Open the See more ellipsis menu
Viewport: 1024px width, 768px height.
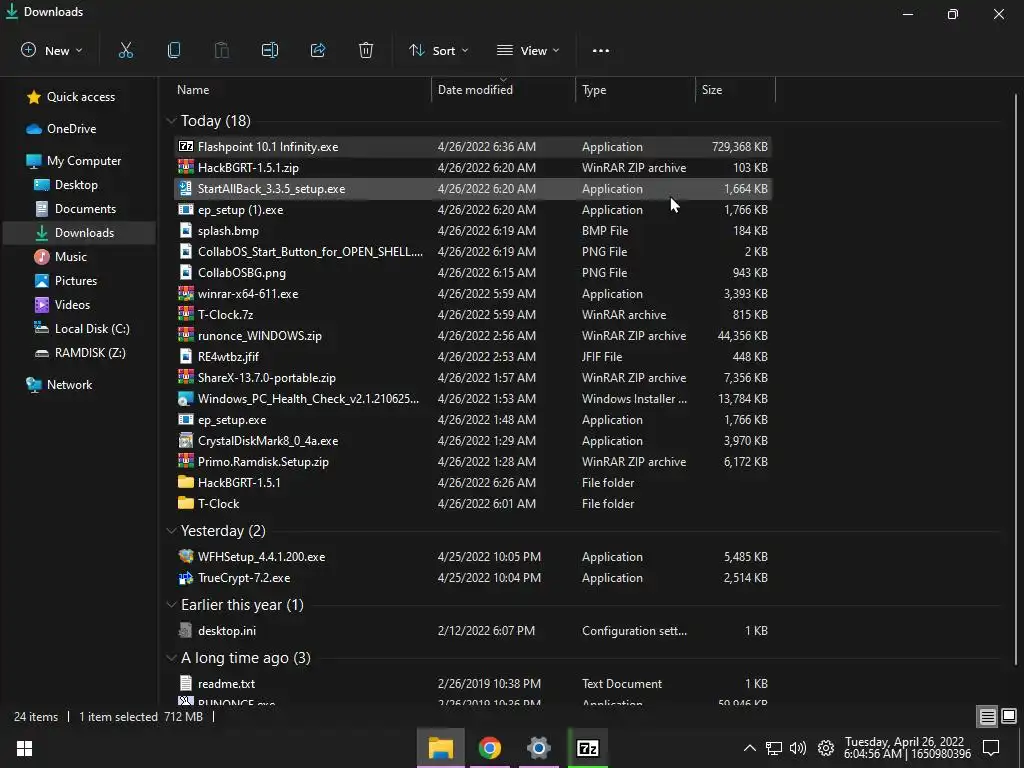pyautogui.click(x=601, y=50)
